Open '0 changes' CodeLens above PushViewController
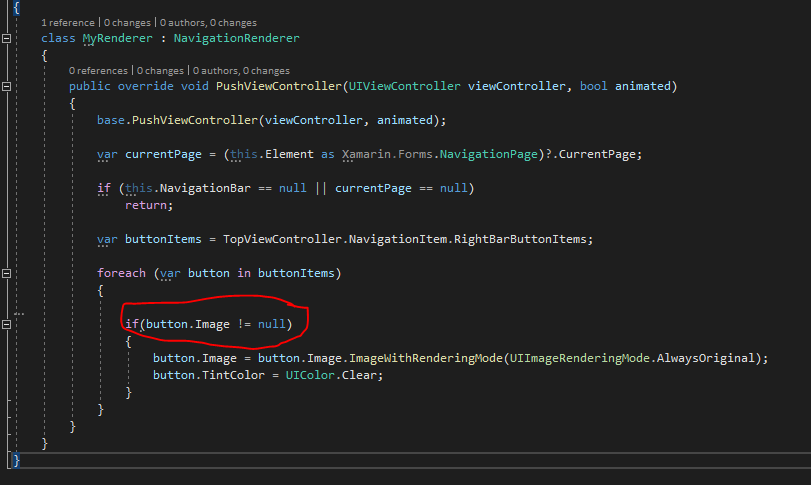Screen dimensions: 811x485 160,71
